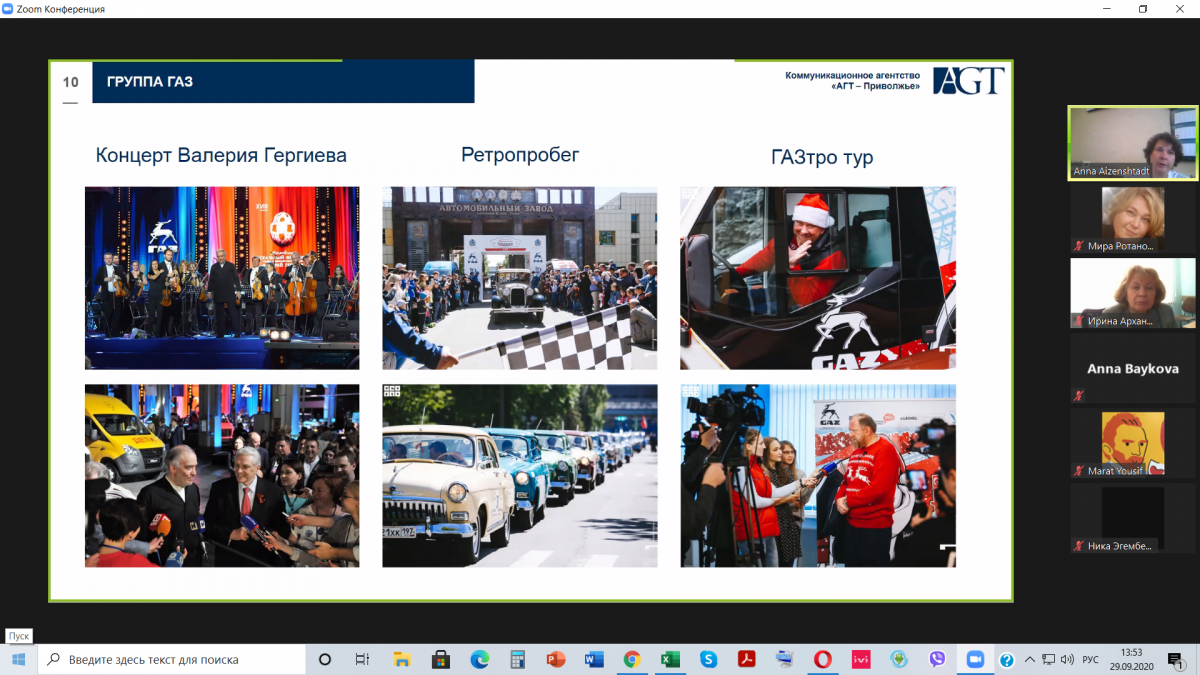Open Viber from the taskbar
1200x675 pixels.
pos(937,659)
